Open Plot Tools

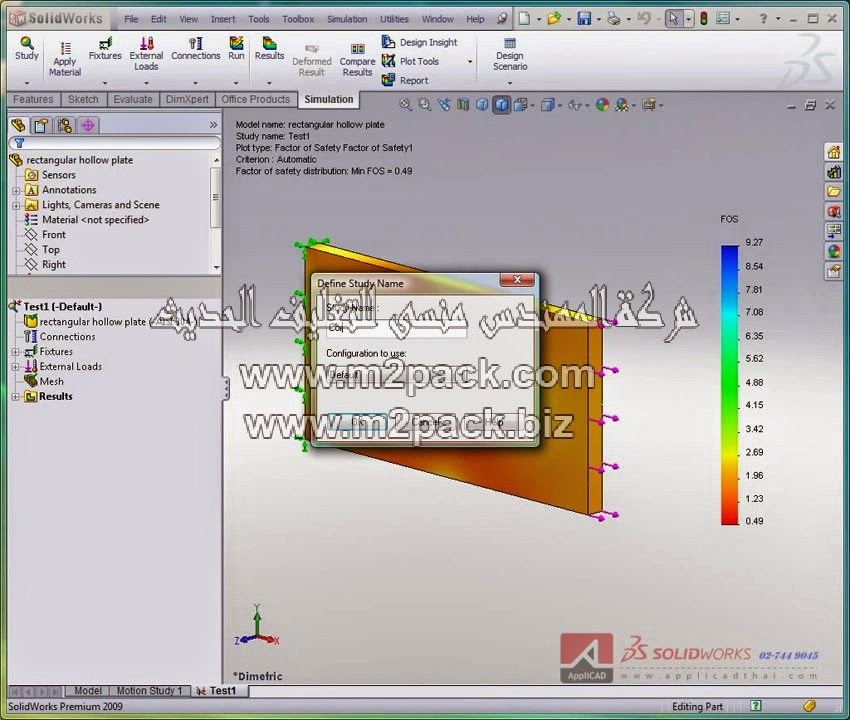tap(410, 61)
